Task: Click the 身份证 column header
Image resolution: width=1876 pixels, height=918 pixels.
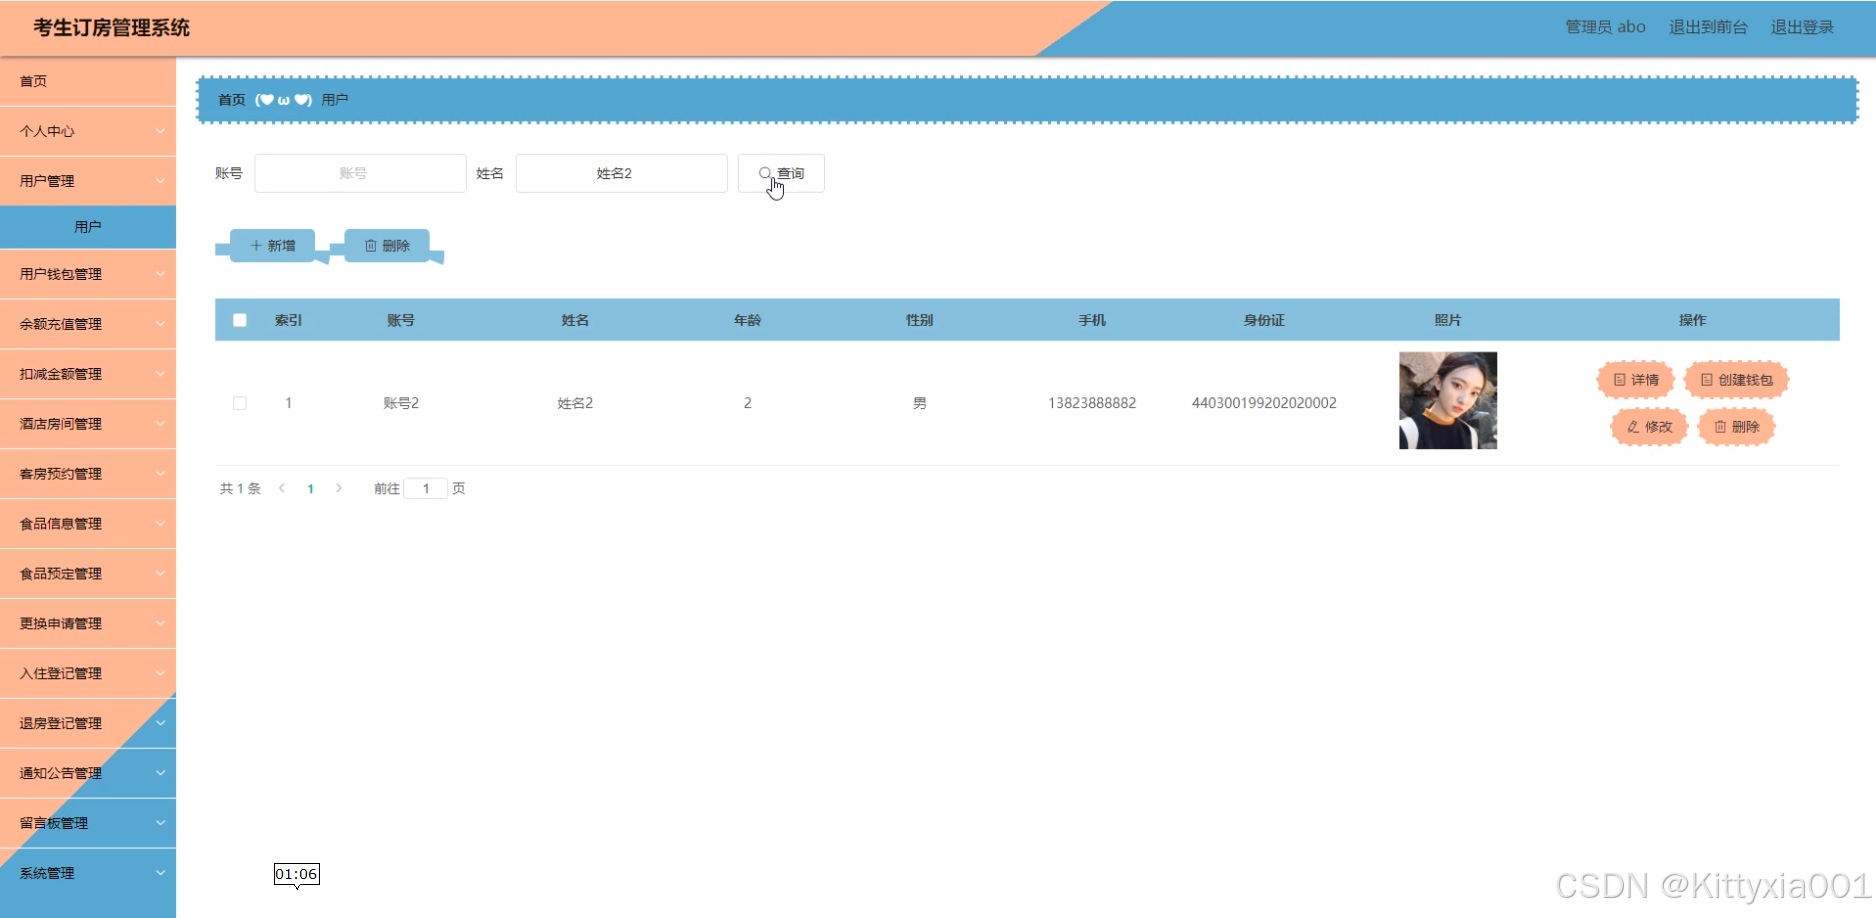Action: coord(1264,320)
